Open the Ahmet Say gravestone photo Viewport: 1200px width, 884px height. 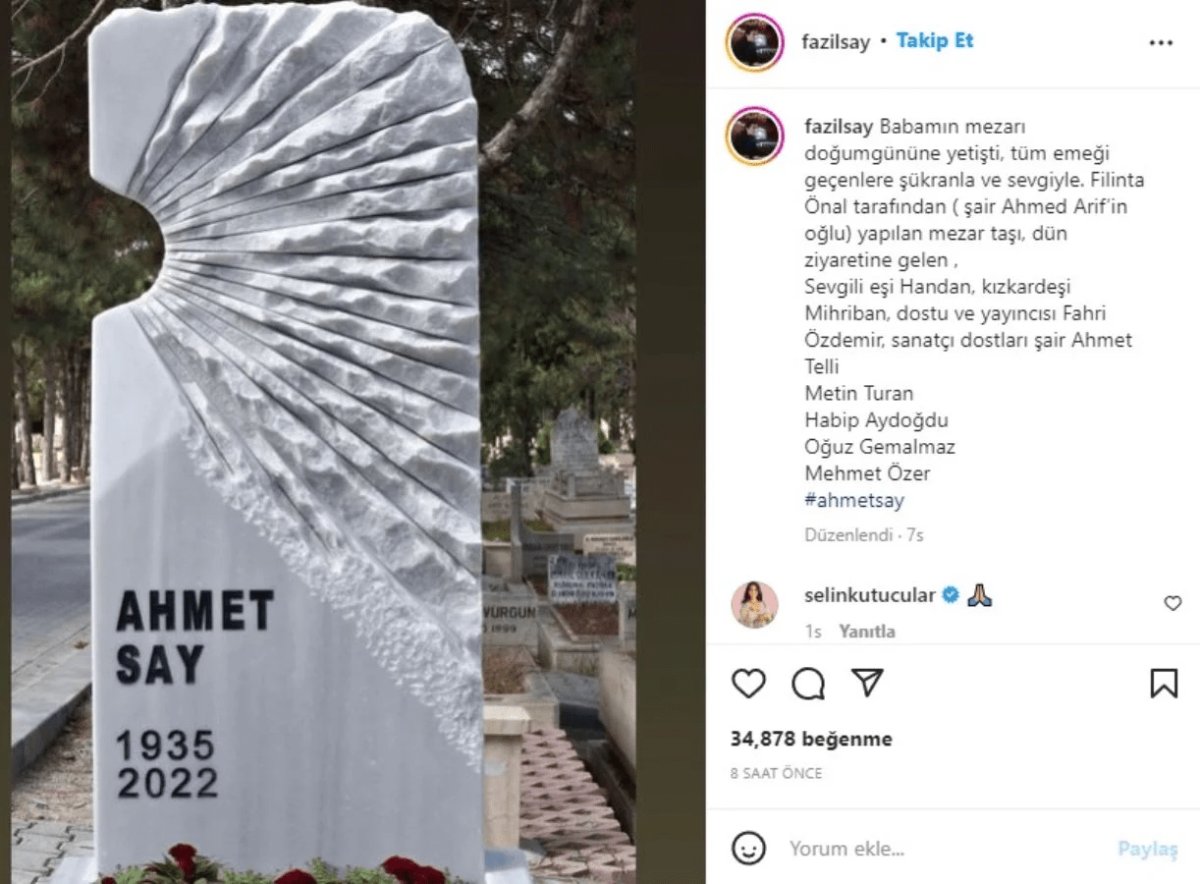(323, 442)
